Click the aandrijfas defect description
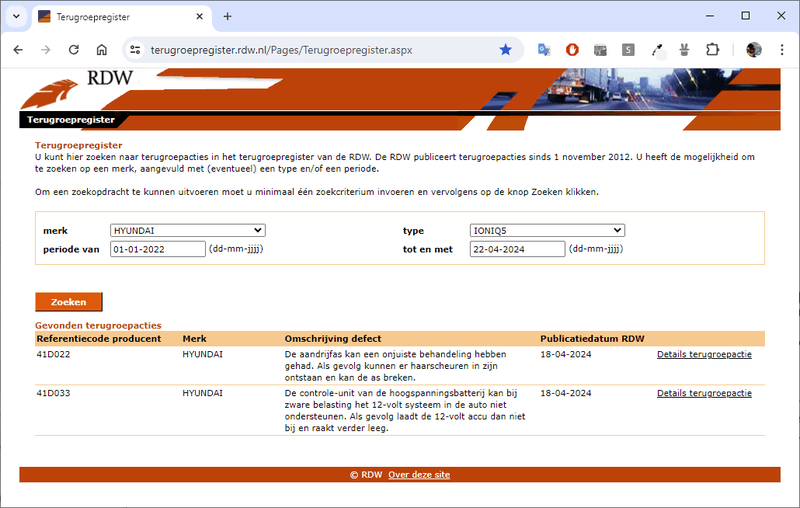Image resolution: width=800 pixels, height=508 pixels. [395, 366]
